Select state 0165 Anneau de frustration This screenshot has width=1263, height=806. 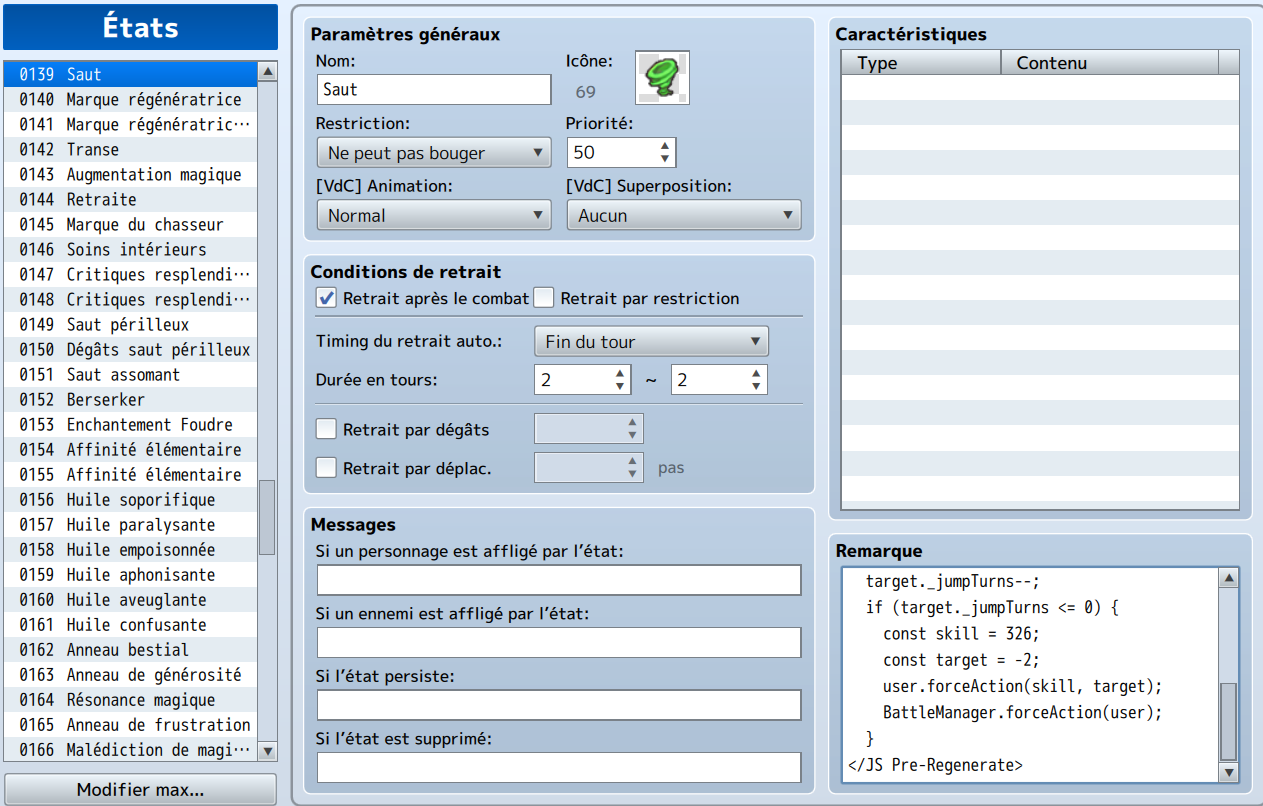click(130, 724)
